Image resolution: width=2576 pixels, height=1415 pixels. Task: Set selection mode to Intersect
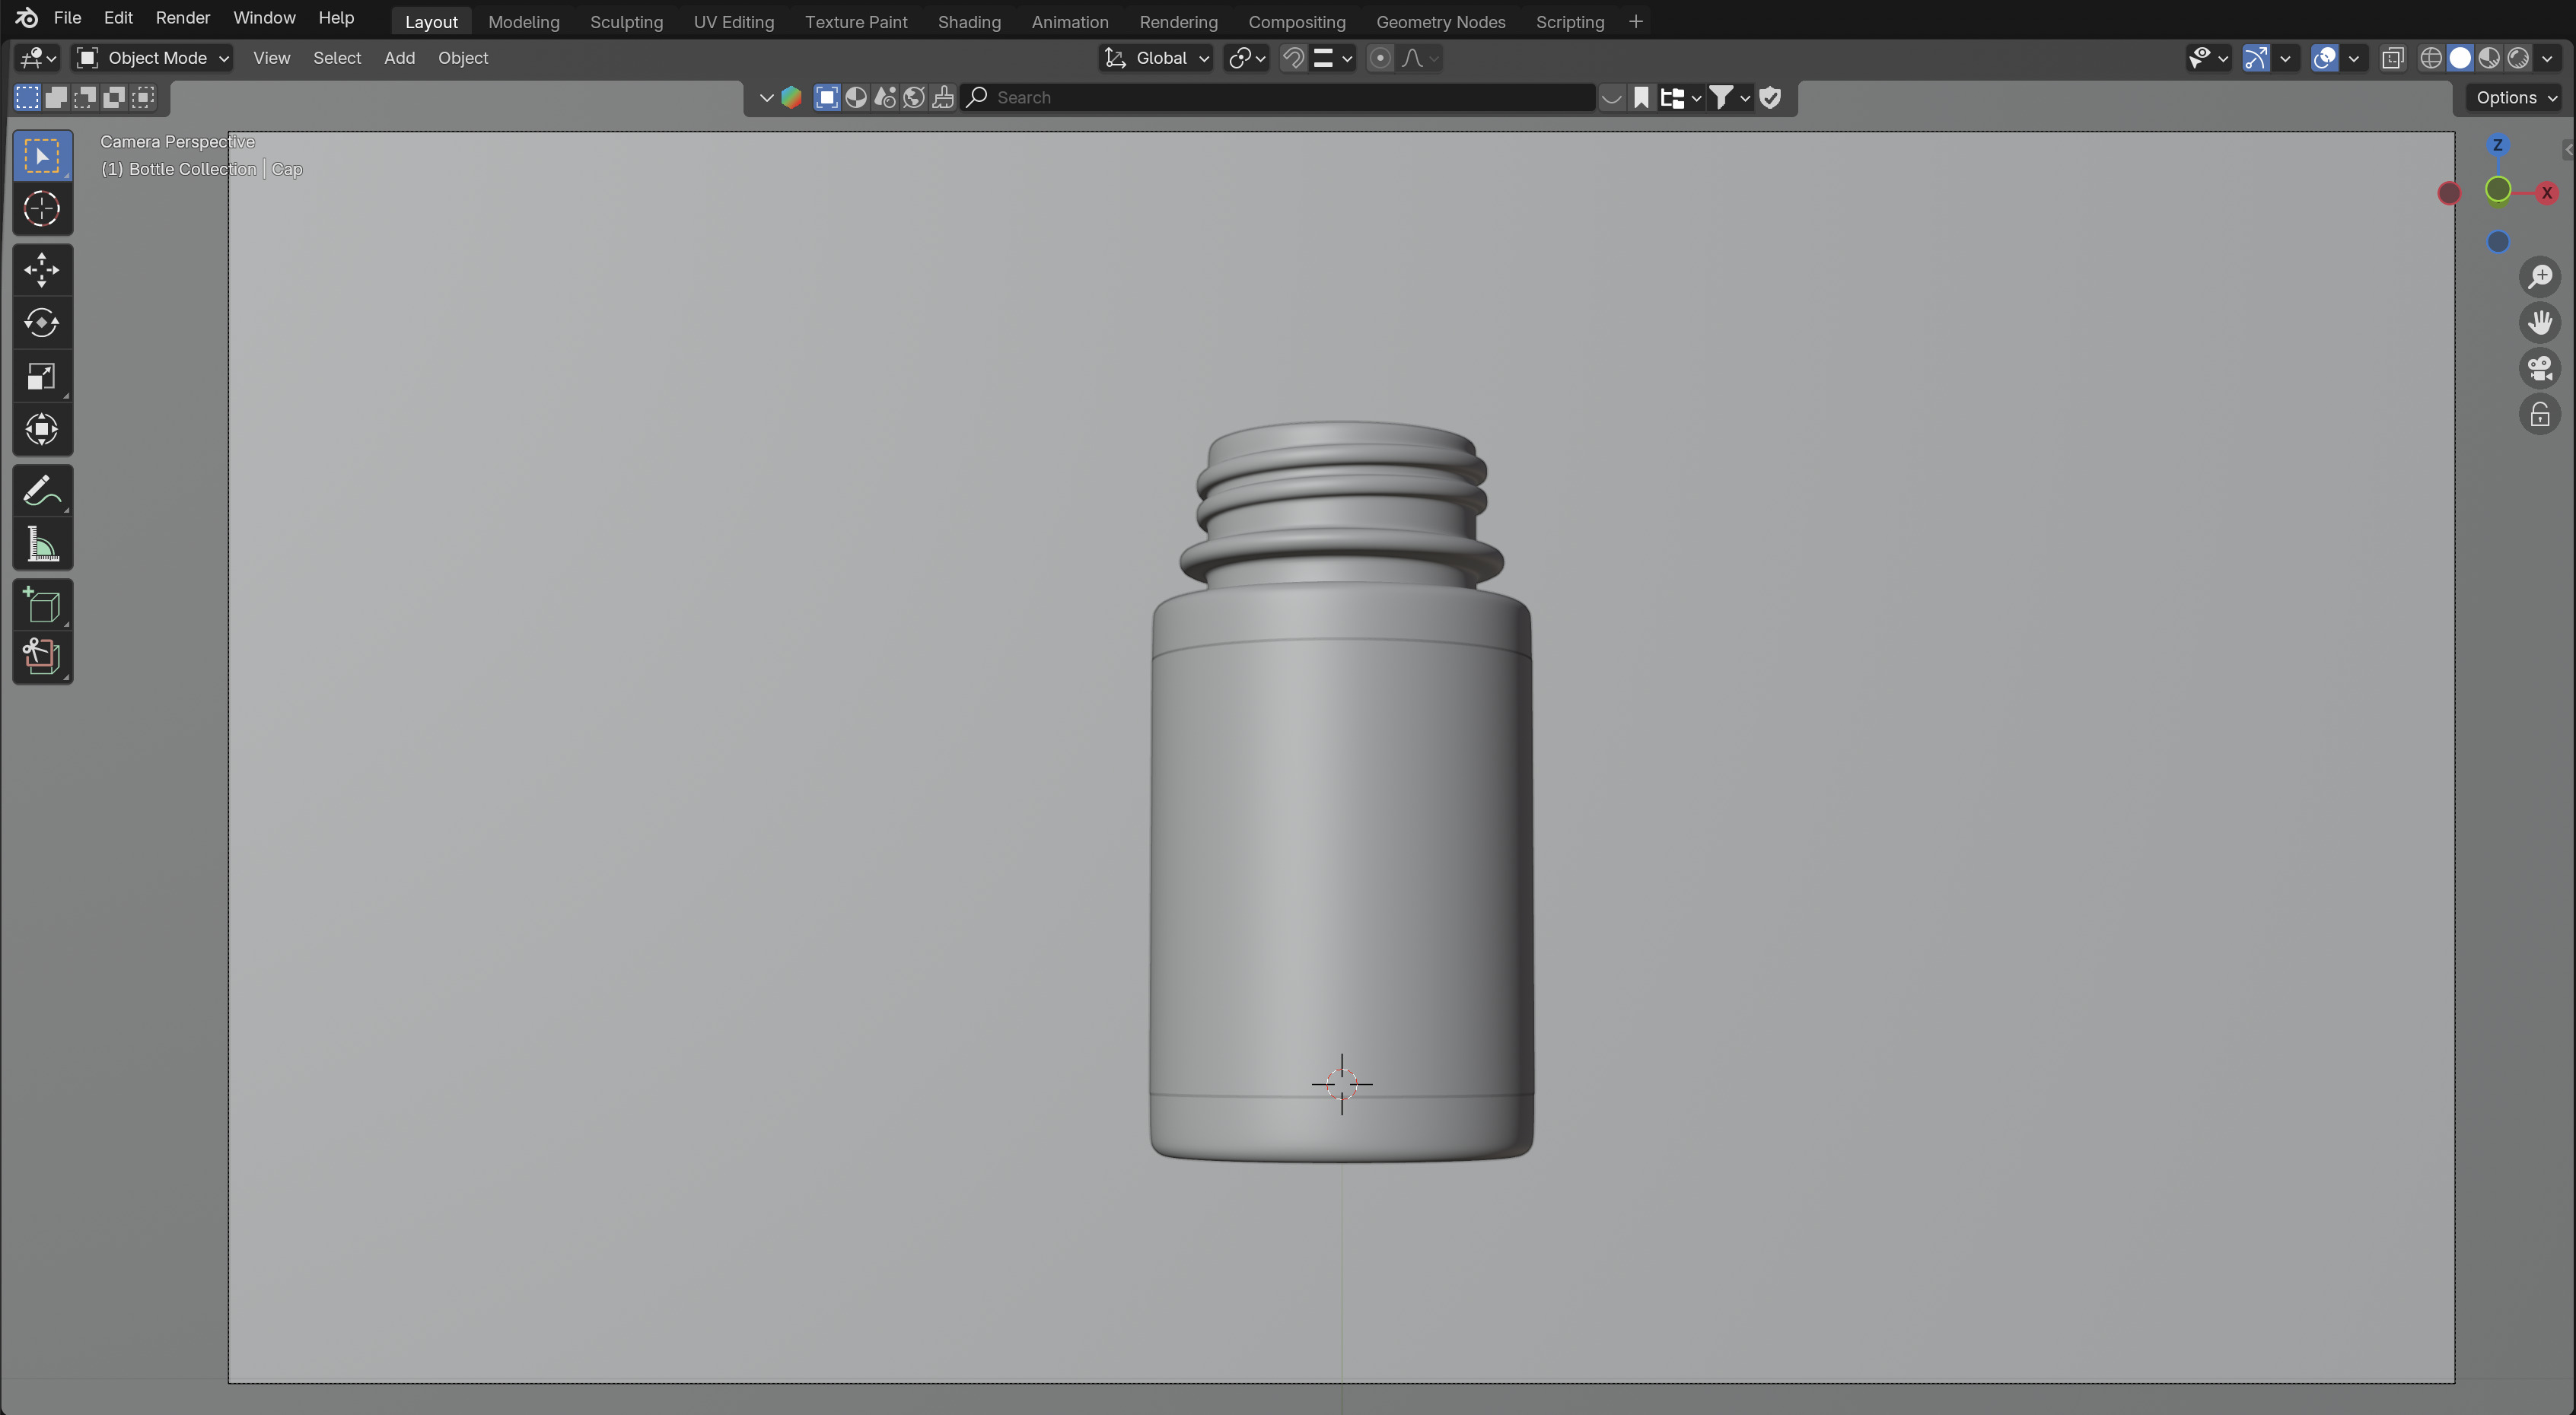click(x=143, y=97)
